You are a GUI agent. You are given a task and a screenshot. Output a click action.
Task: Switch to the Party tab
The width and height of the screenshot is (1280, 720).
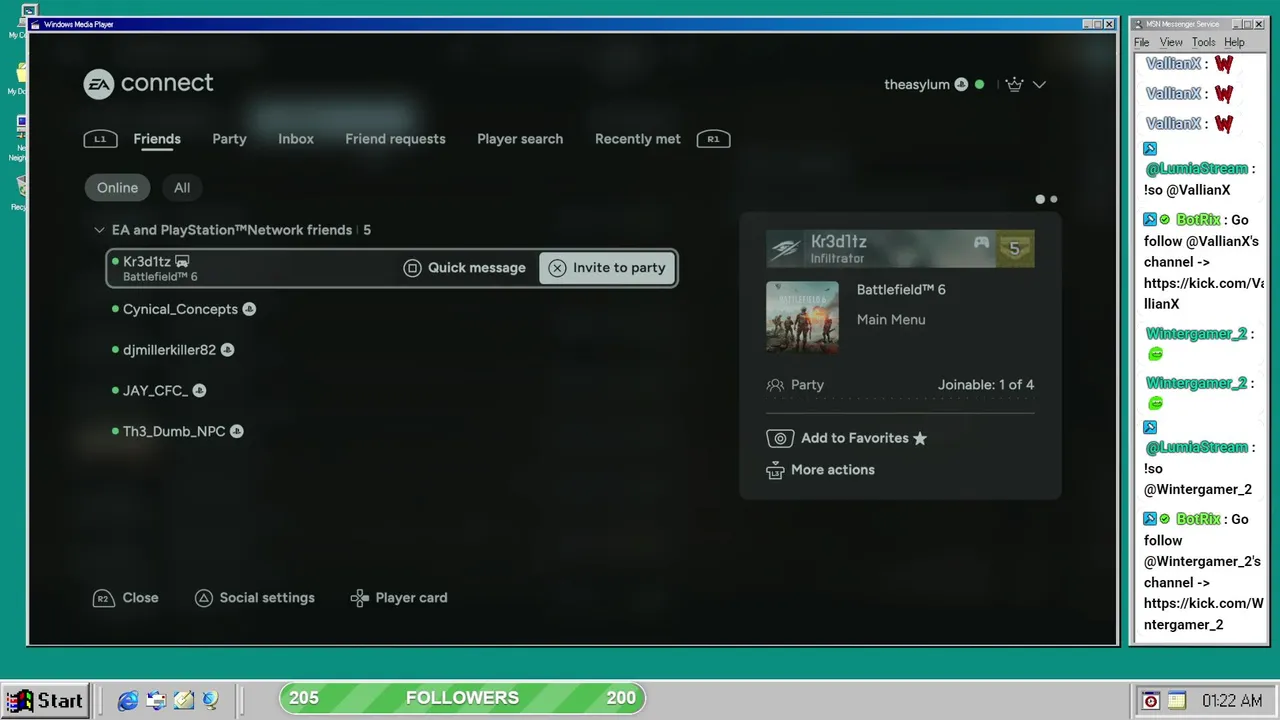(x=229, y=139)
